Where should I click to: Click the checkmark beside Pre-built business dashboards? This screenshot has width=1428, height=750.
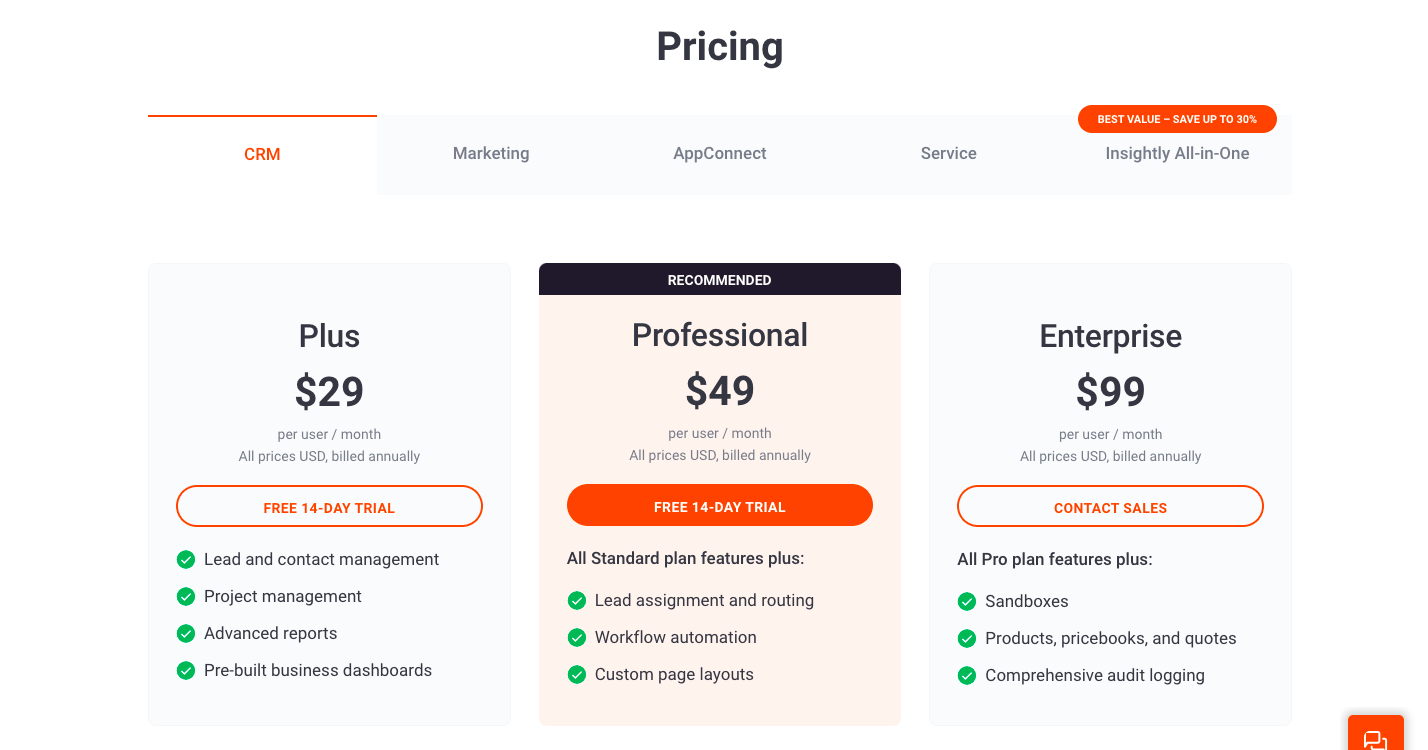click(186, 670)
